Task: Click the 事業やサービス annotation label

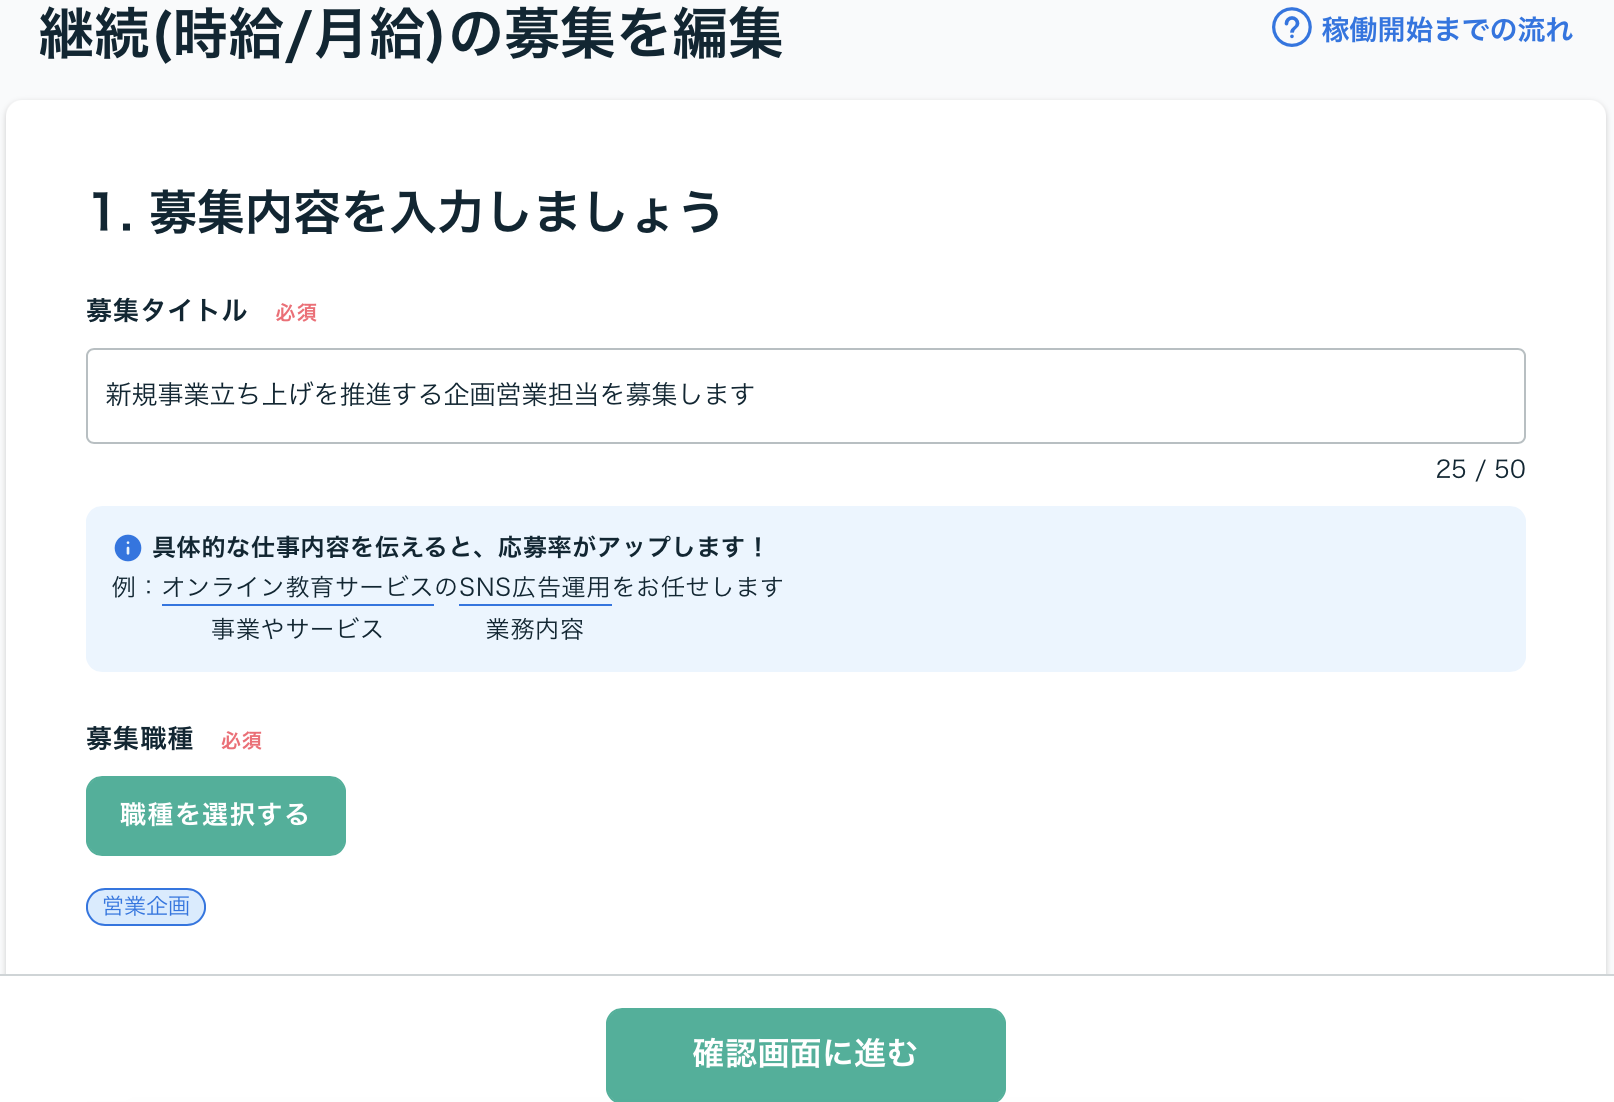Action: (x=297, y=629)
